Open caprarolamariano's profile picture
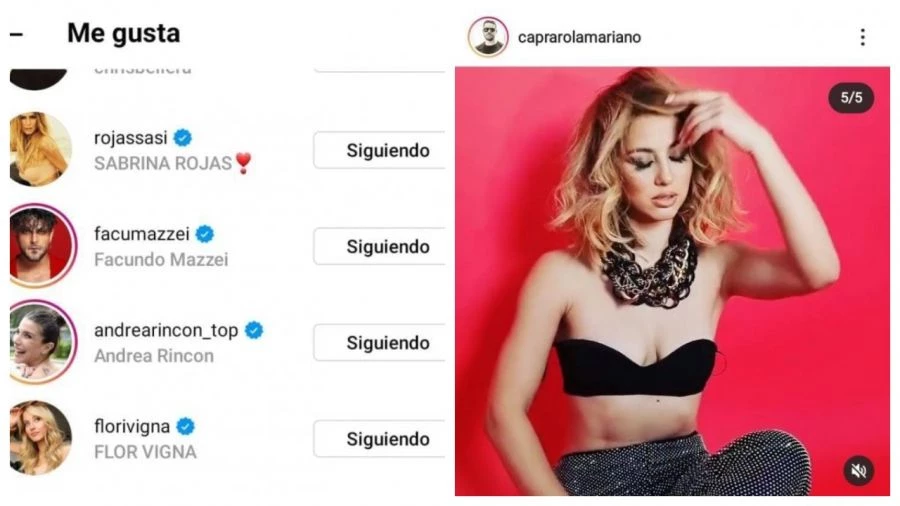900x506 pixels. point(488,37)
